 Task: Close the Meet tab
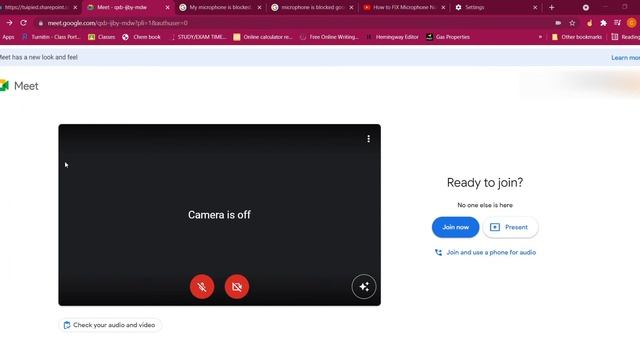[x=167, y=7]
